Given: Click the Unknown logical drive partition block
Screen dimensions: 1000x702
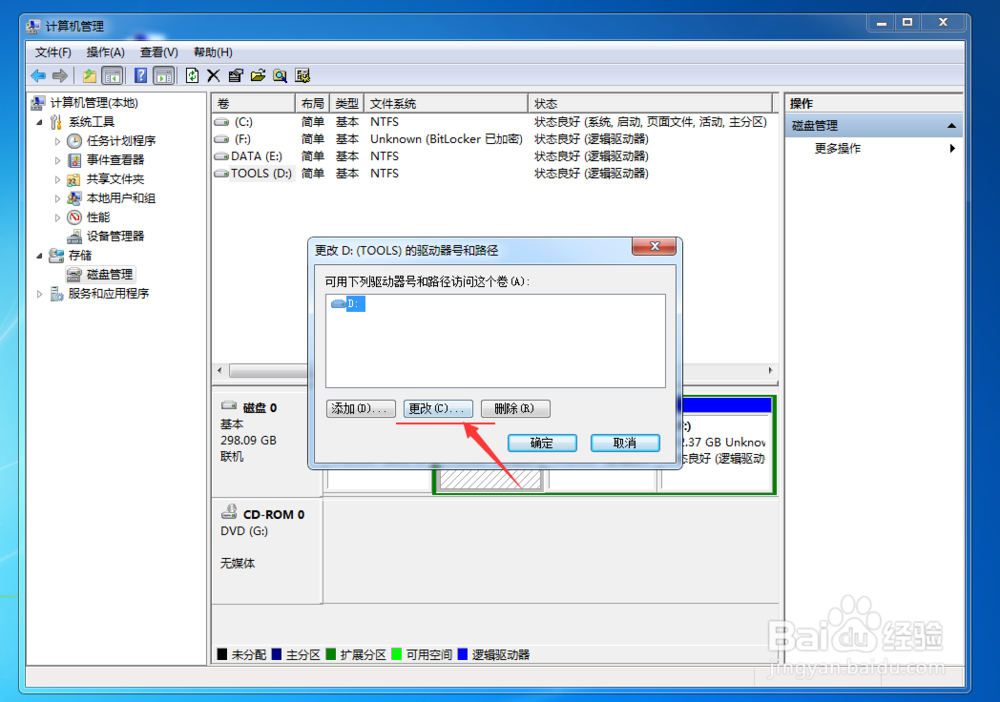Looking at the screenshot, I should click(726, 442).
